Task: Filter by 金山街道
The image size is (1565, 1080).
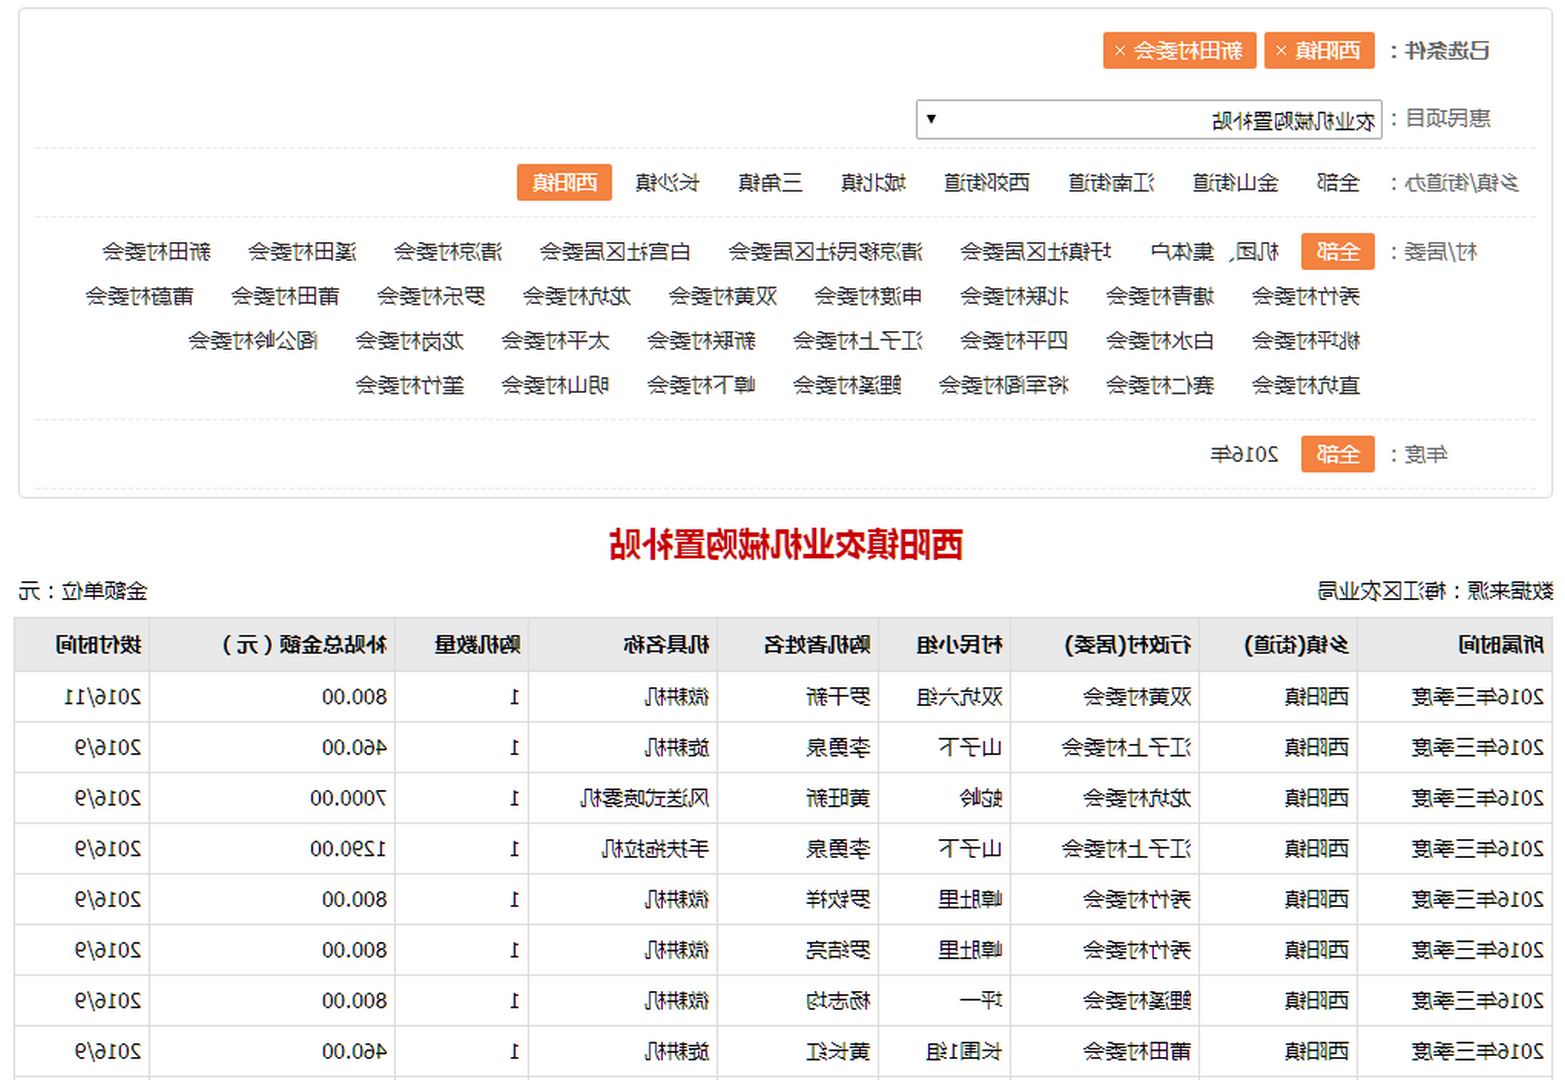Action: [1235, 183]
